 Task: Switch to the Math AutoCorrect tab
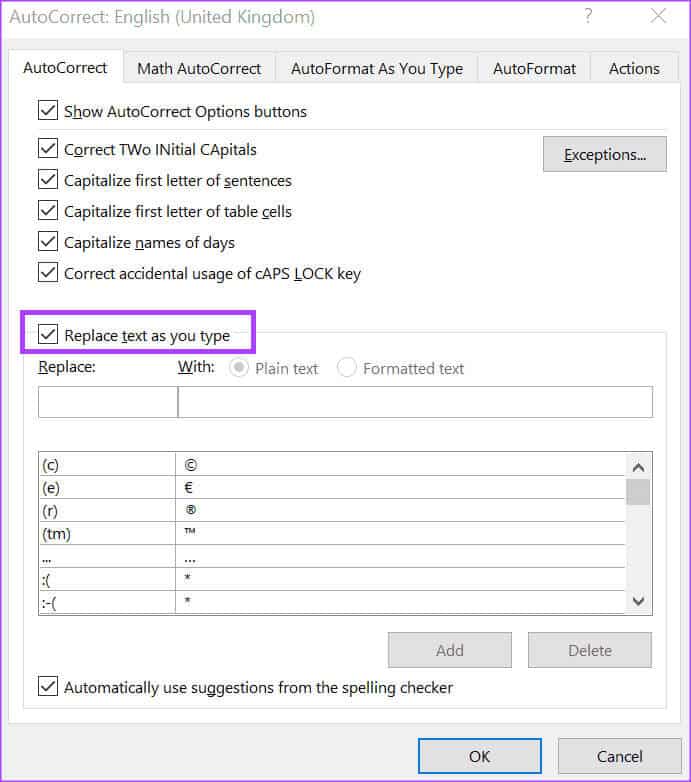(199, 68)
